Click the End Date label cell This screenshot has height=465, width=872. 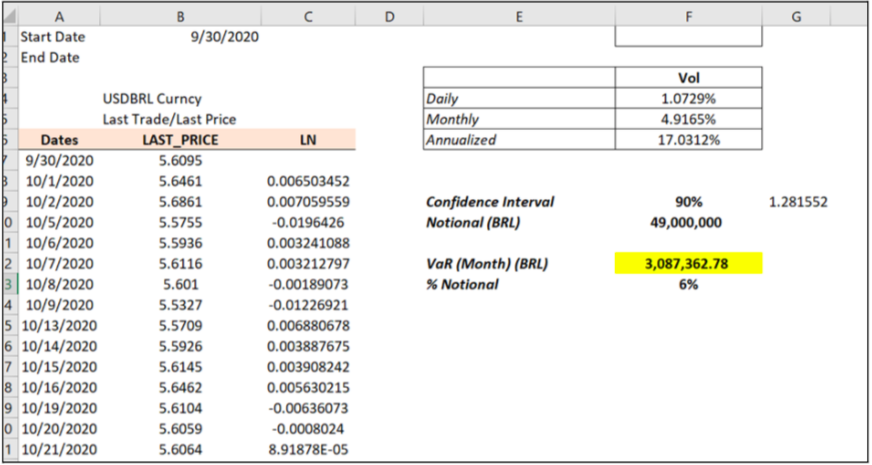click(60, 57)
